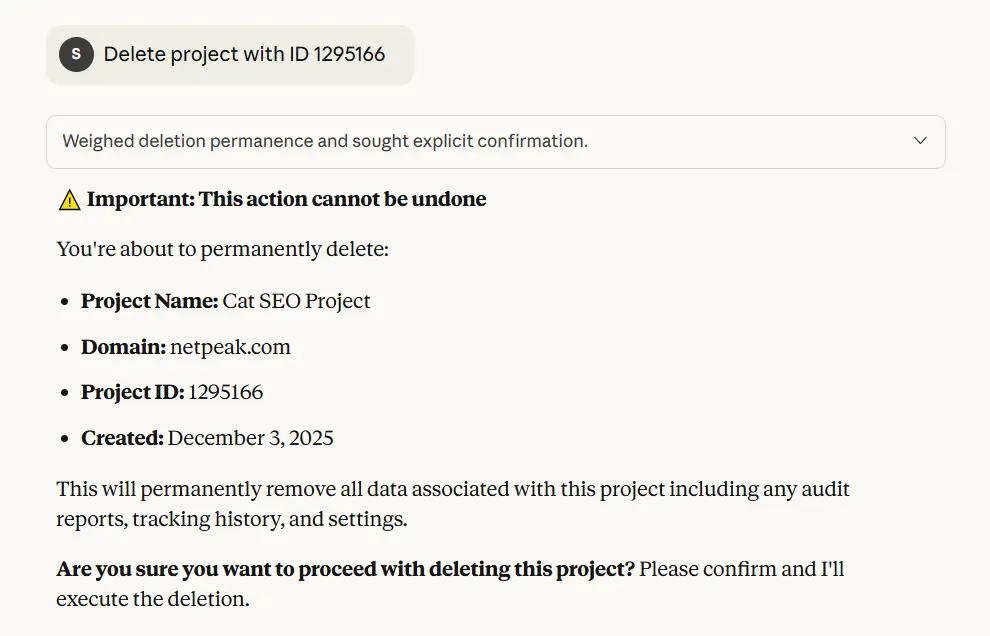Select the chevron on the thinking summary bar

pyautogui.click(x=920, y=141)
